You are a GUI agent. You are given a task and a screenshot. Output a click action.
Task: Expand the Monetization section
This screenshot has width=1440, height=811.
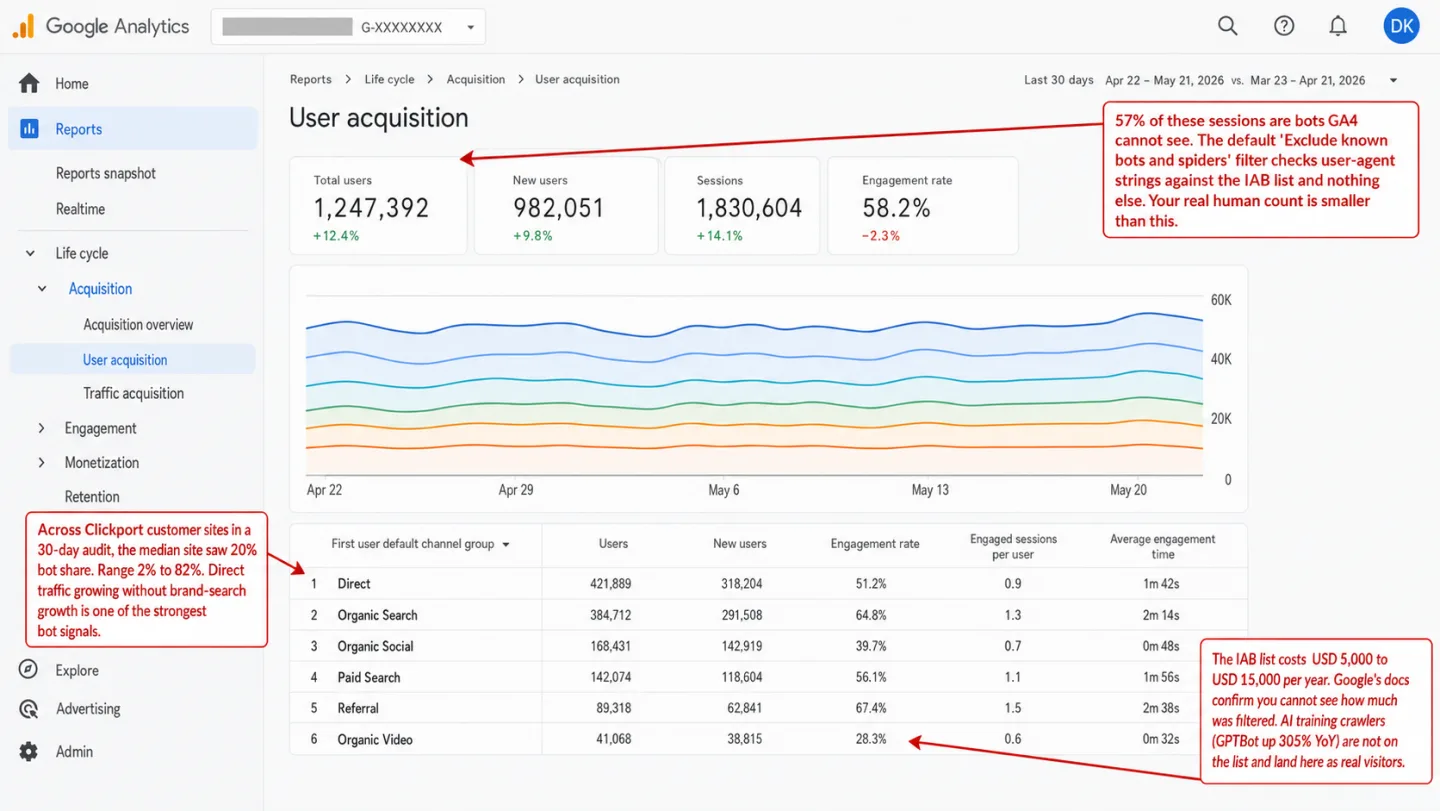coord(42,462)
